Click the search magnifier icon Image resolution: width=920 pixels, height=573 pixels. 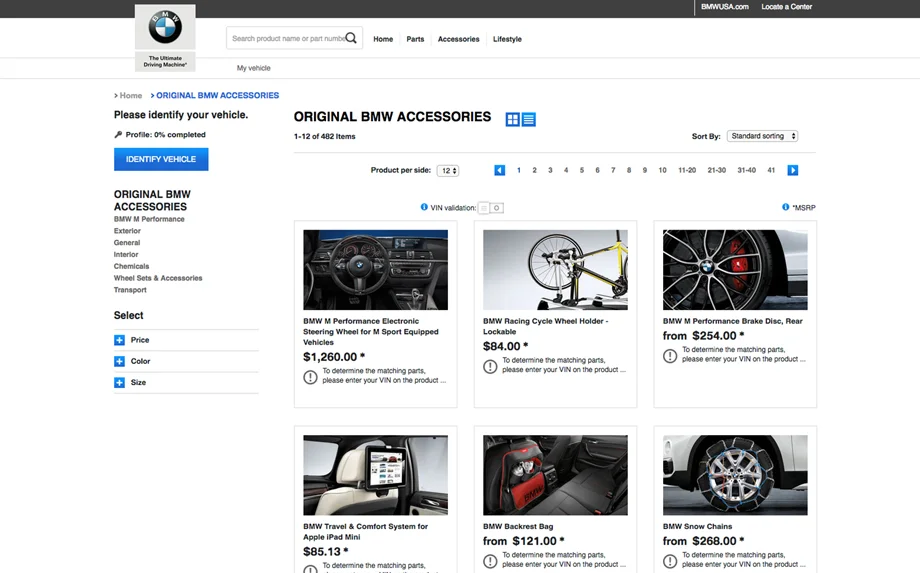(x=351, y=38)
